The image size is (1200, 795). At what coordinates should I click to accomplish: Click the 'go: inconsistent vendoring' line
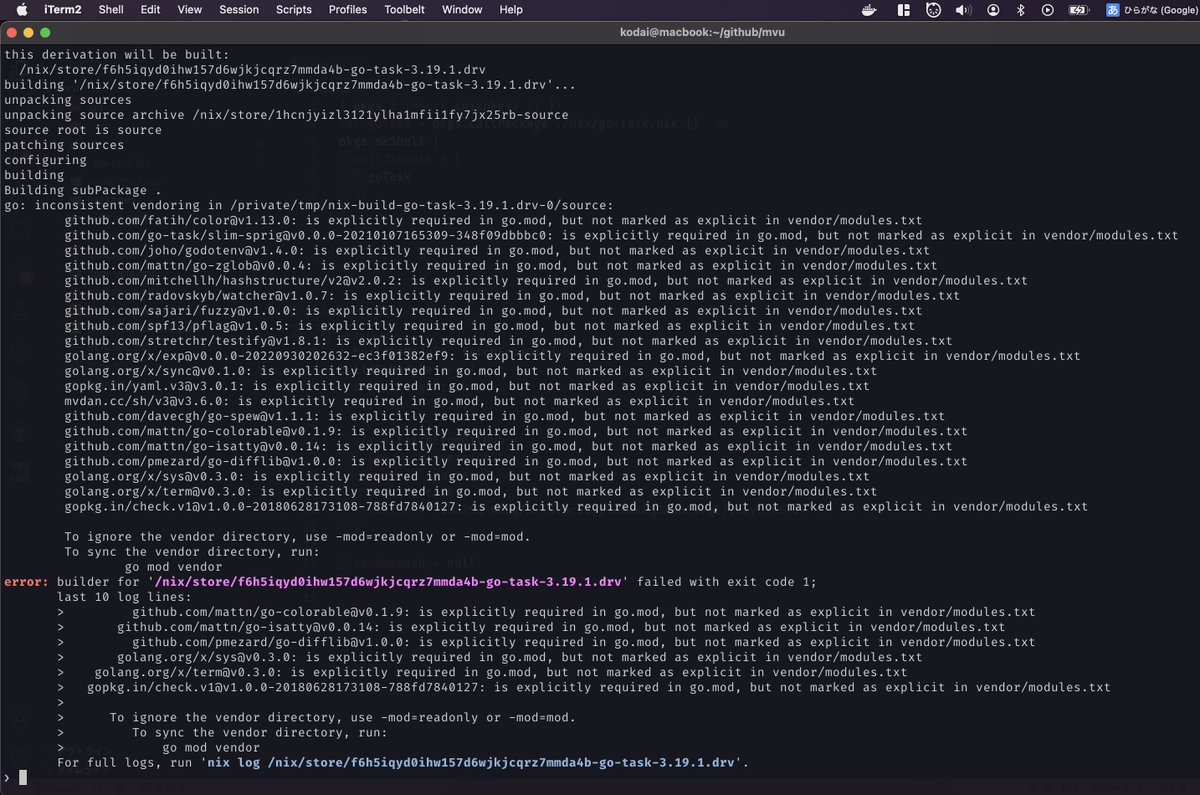point(308,205)
